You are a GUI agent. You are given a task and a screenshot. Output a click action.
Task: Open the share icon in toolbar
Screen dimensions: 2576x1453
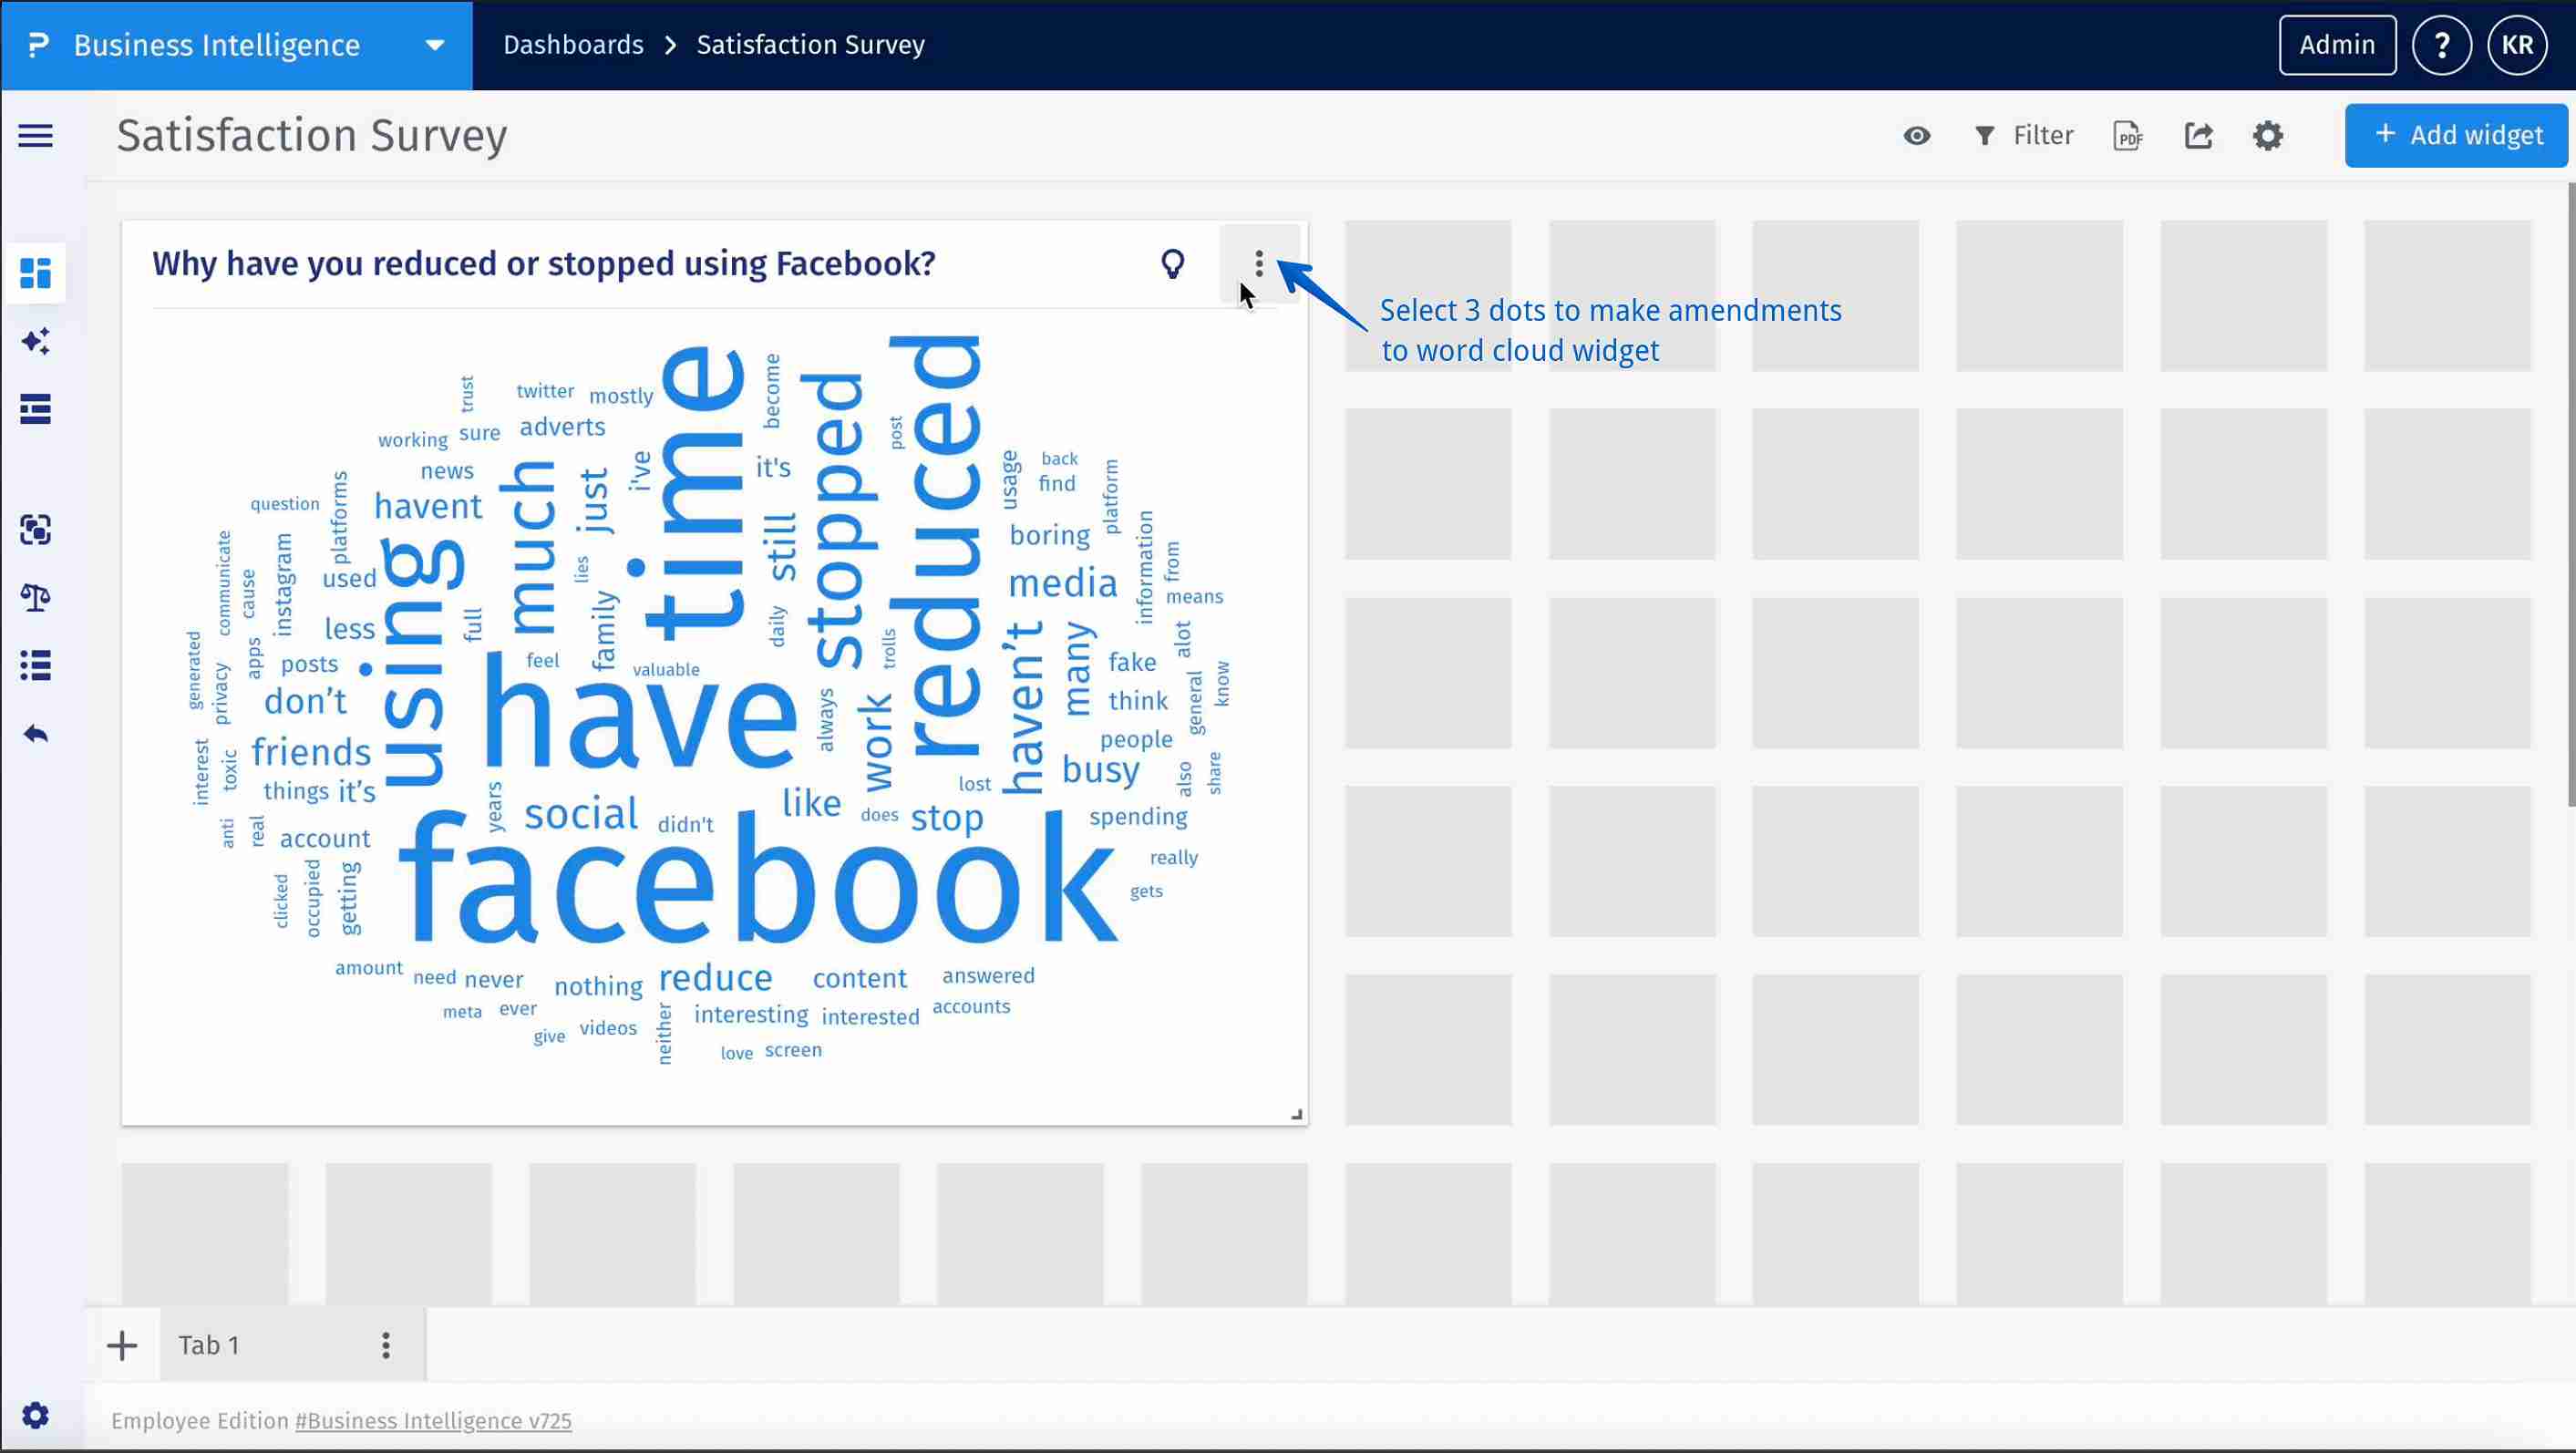(2199, 135)
